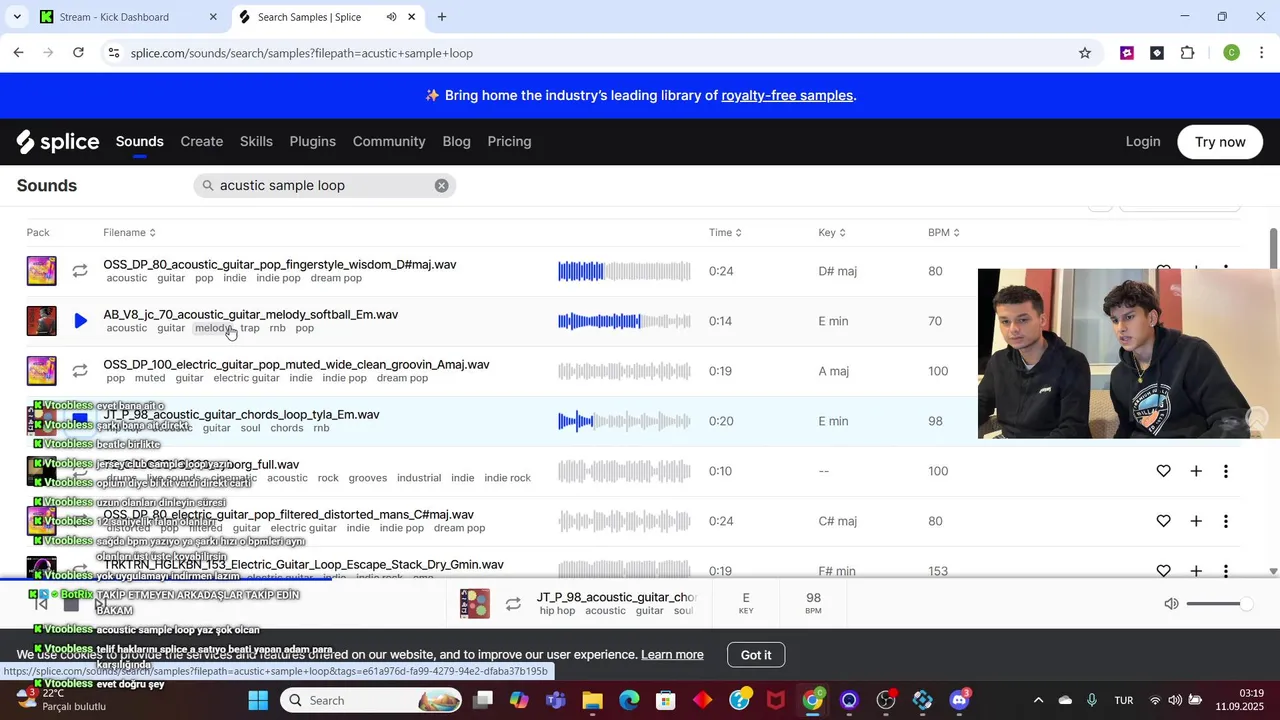Viewport: 1280px width, 720px height.
Task: Seek in waveform of JT_P_98 tyla Em sample
Action: (624, 421)
